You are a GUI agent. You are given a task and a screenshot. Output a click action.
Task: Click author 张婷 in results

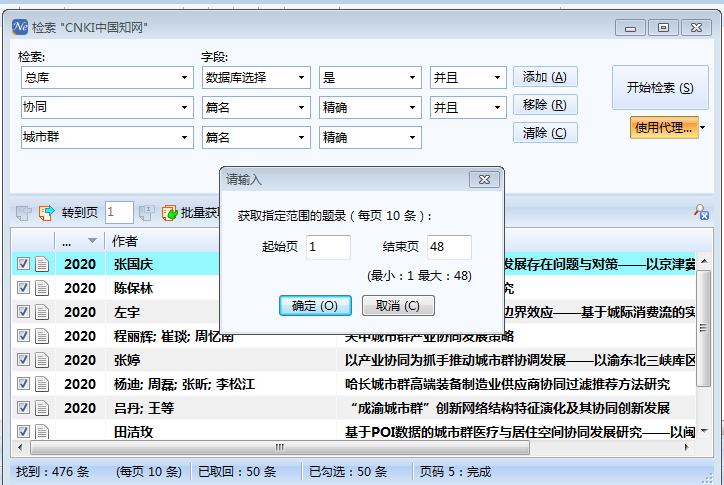(127, 360)
